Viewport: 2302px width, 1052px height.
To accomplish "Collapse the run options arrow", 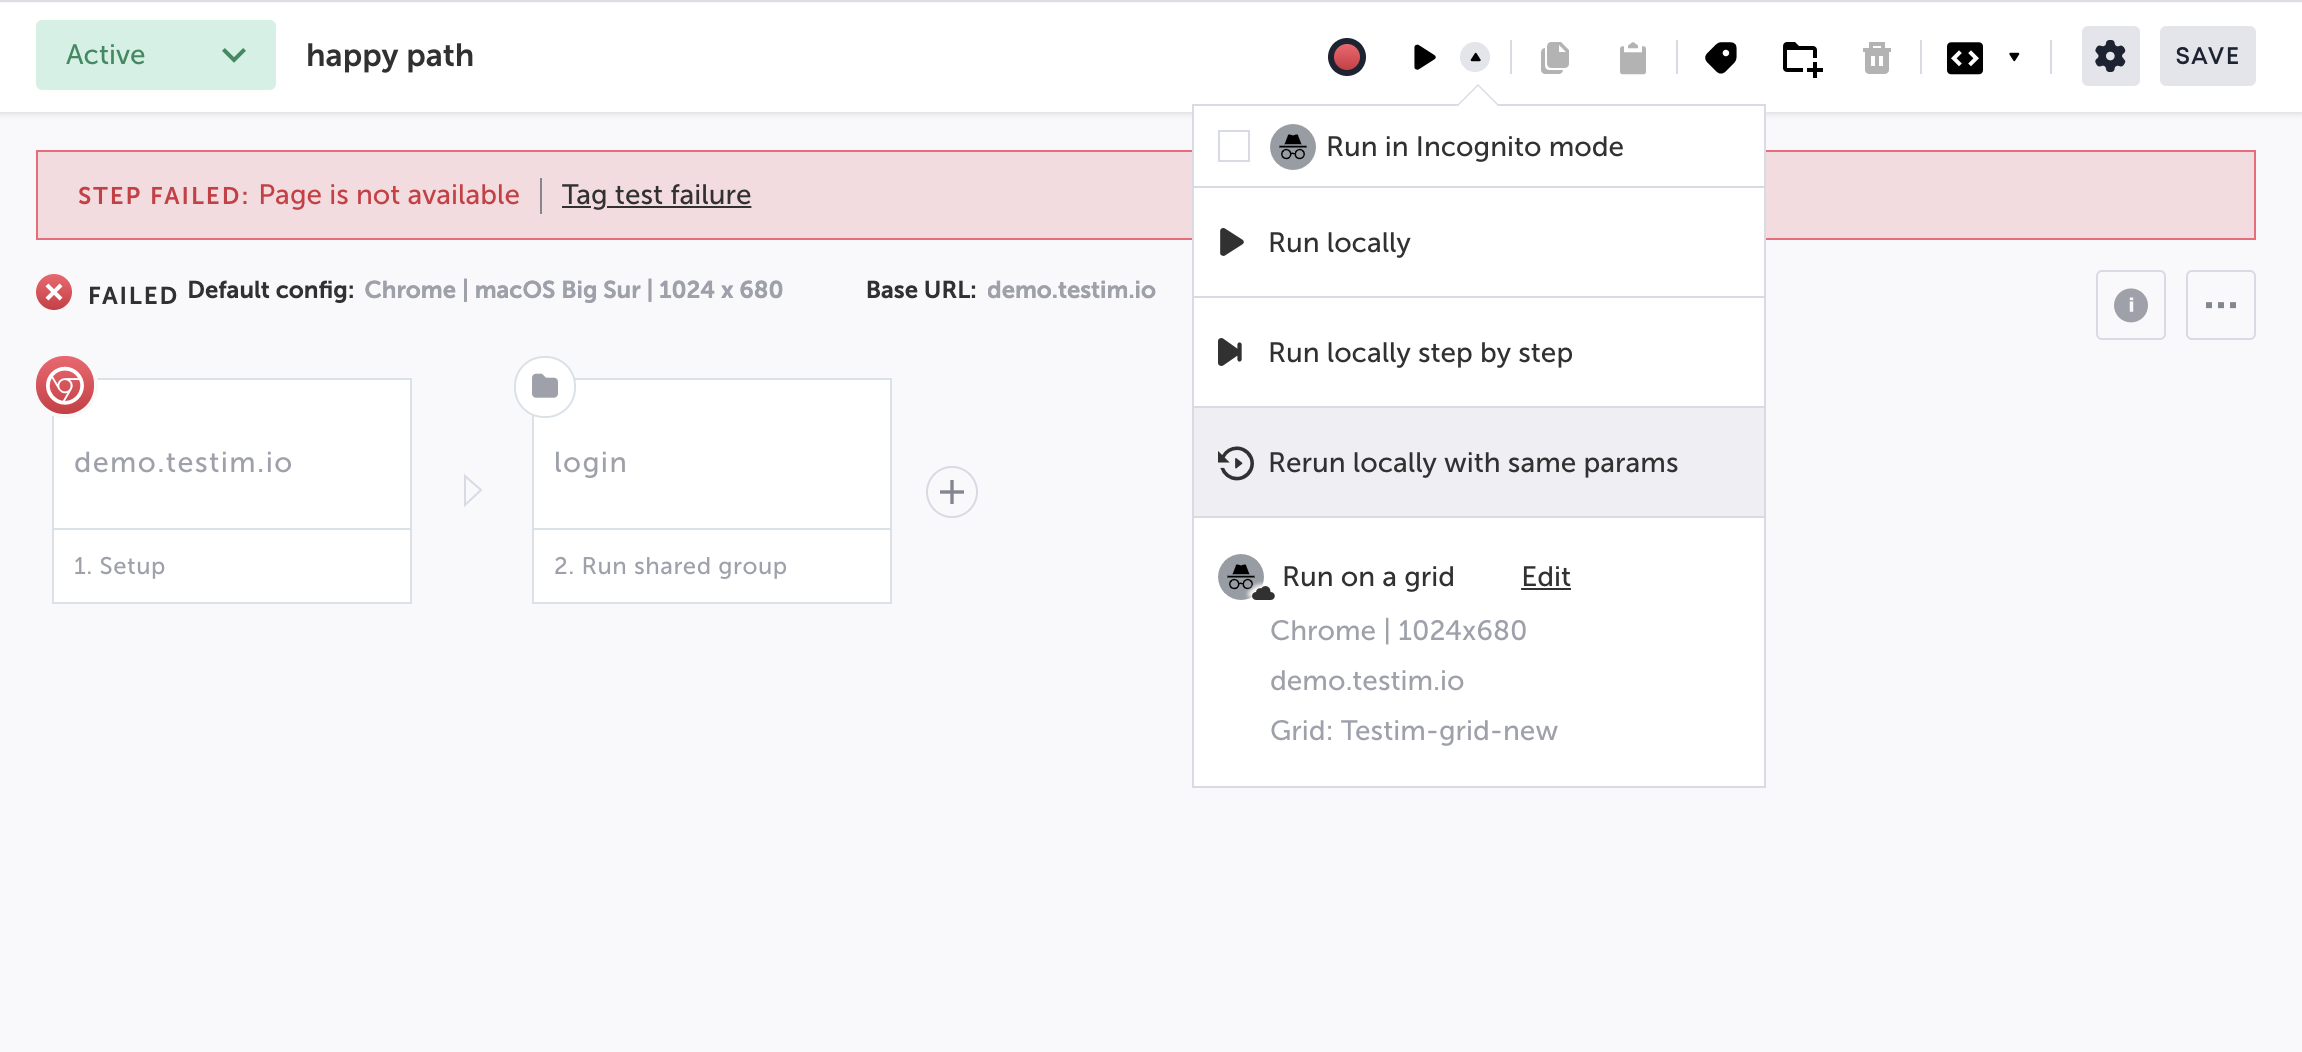I will pyautogui.click(x=1475, y=57).
